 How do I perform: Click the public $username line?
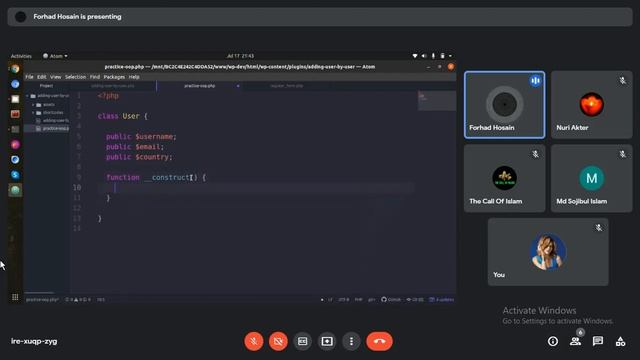[x=141, y=137]
